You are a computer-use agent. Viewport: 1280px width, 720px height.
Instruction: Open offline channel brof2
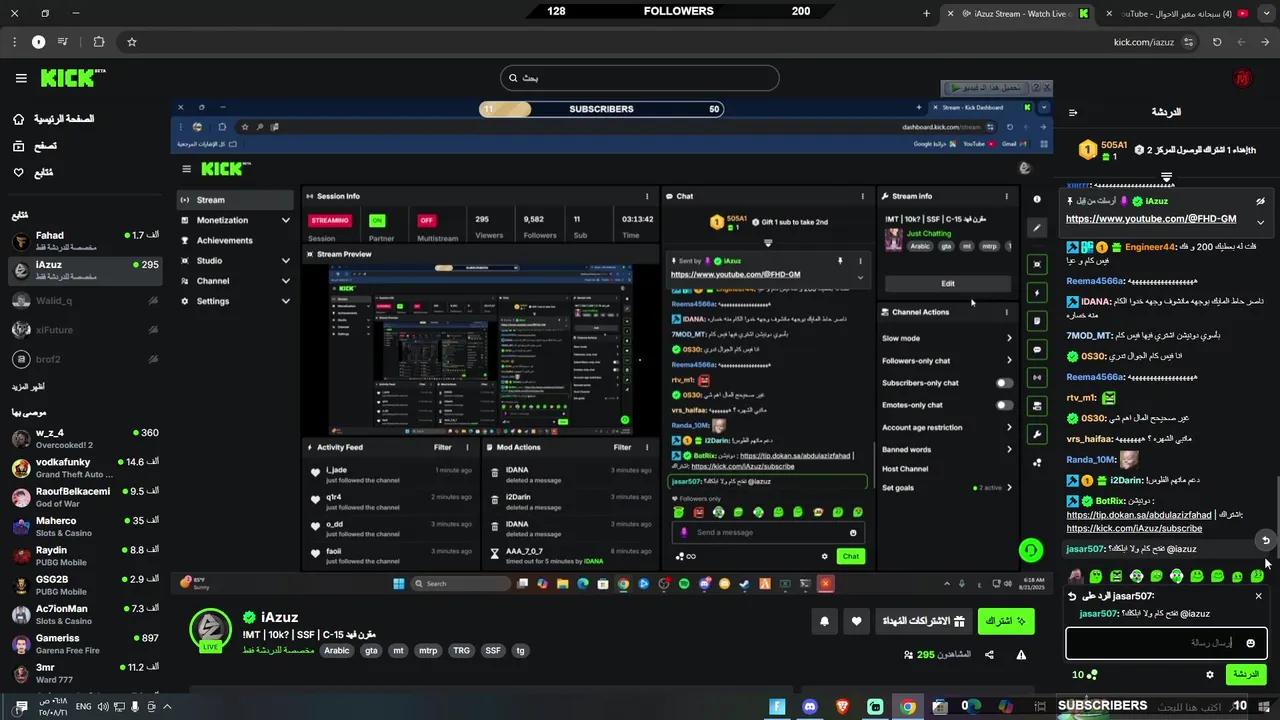coord(85,359)
